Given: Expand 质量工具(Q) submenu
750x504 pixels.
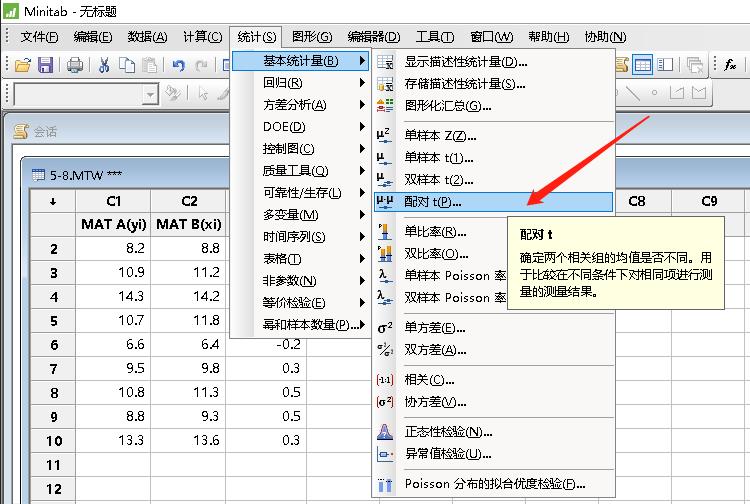Looking at the screenshot, I should coord(300,171).
